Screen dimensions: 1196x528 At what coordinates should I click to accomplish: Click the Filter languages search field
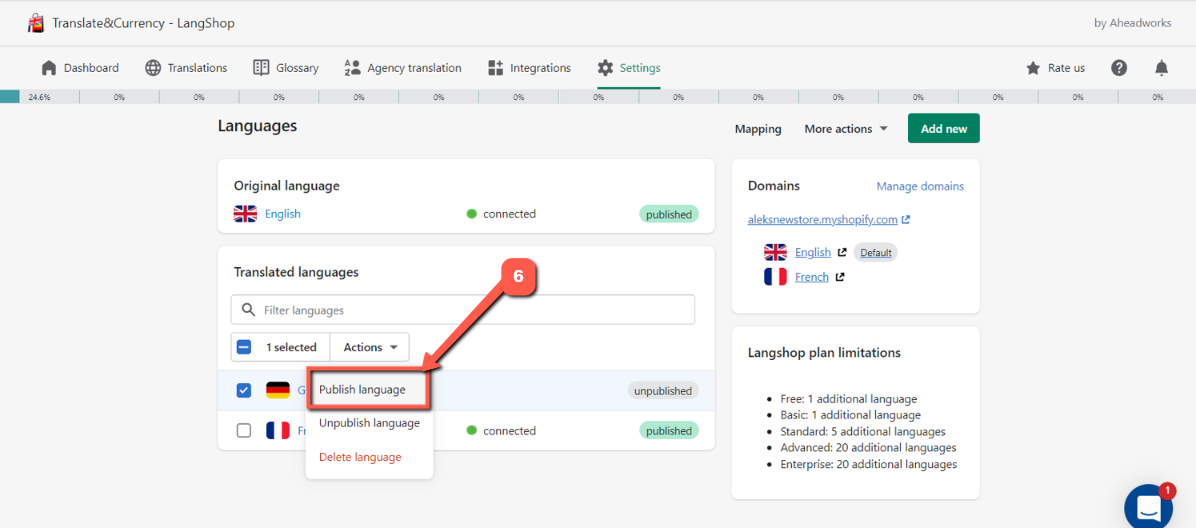pyautogui.click(x=463, y=310)
